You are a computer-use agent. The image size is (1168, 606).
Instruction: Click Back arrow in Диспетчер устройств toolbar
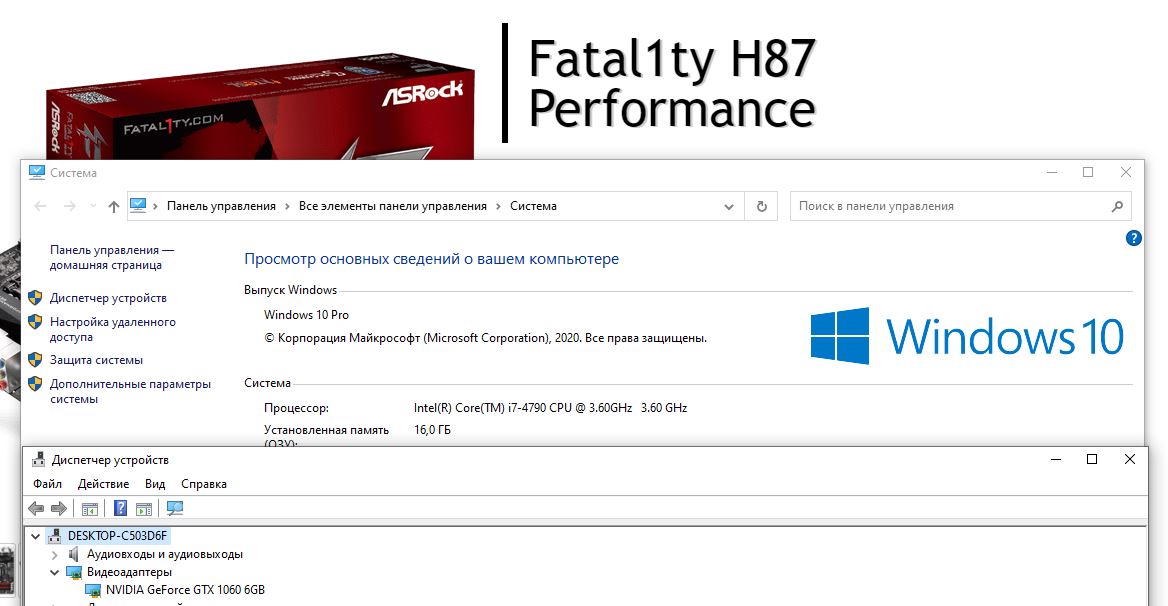[36, 508]
